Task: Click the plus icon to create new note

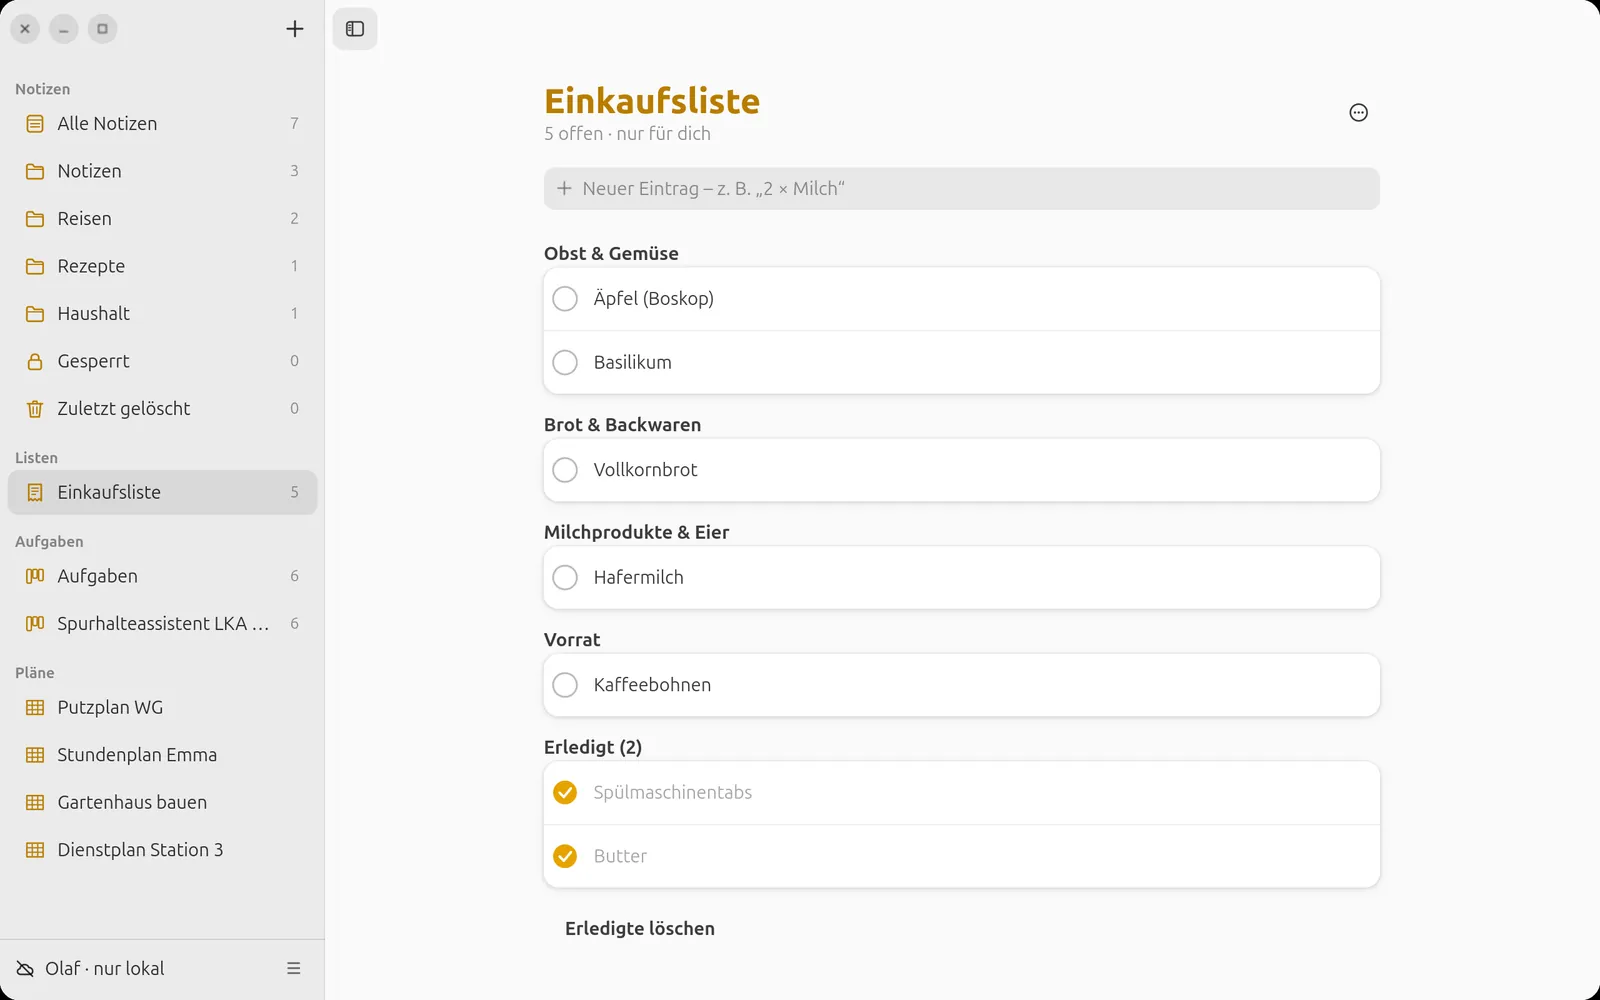Action: [294, 29]
